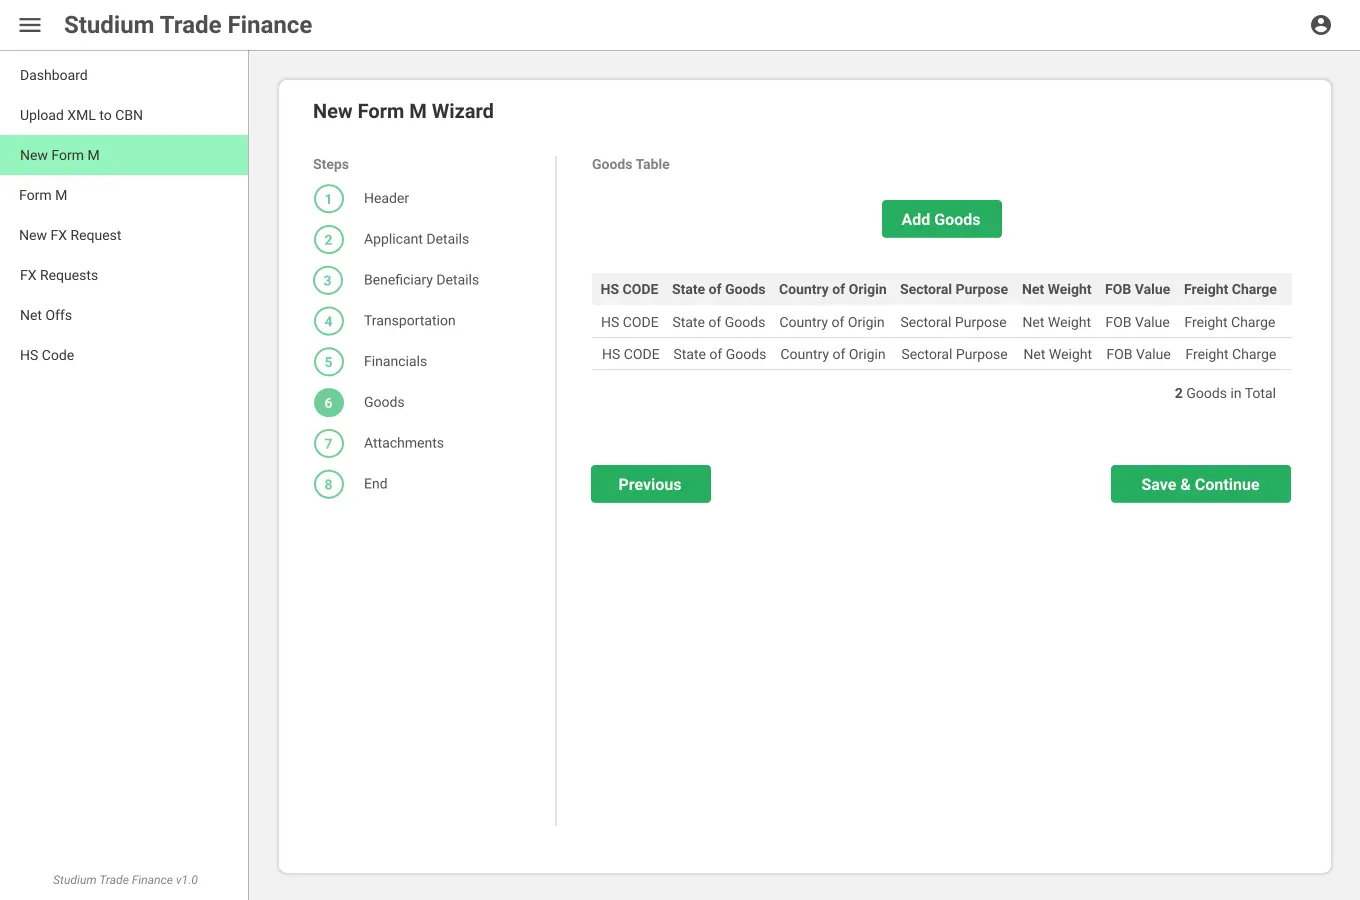Click the Net Weight column header
Image resolution: width=1360 pixels, height=900 pixels.
(1056, 289)
